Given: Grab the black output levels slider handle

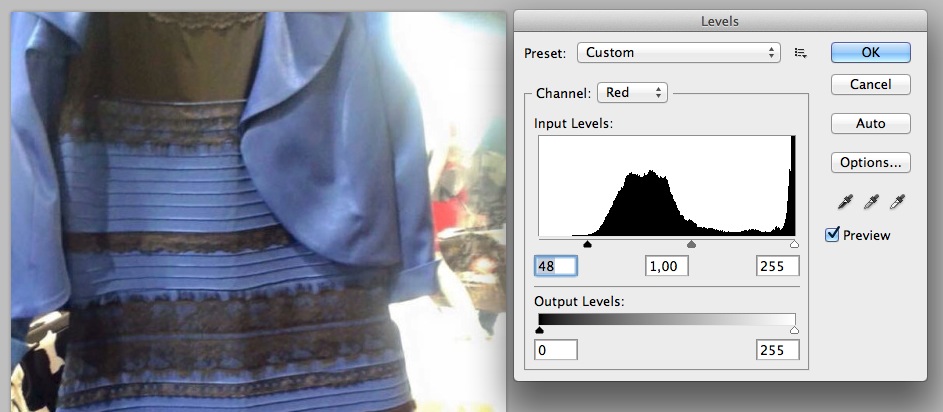Looking at the screenshot, I should pyautogui.click(x=539, y=330).
